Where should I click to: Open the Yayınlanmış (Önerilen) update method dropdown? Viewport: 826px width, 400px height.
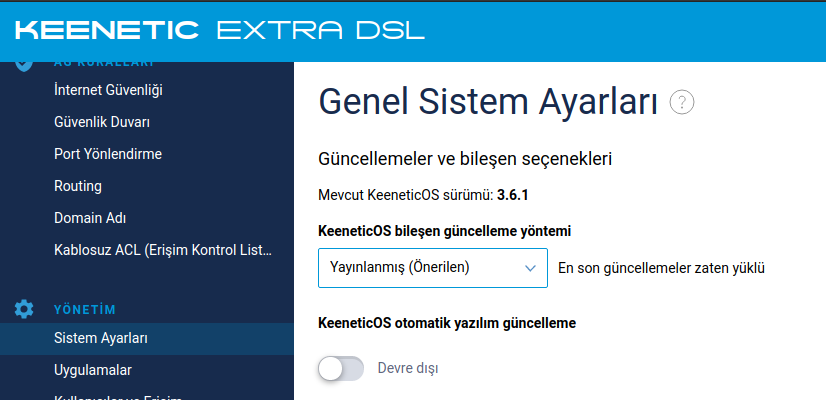point(432,268)
